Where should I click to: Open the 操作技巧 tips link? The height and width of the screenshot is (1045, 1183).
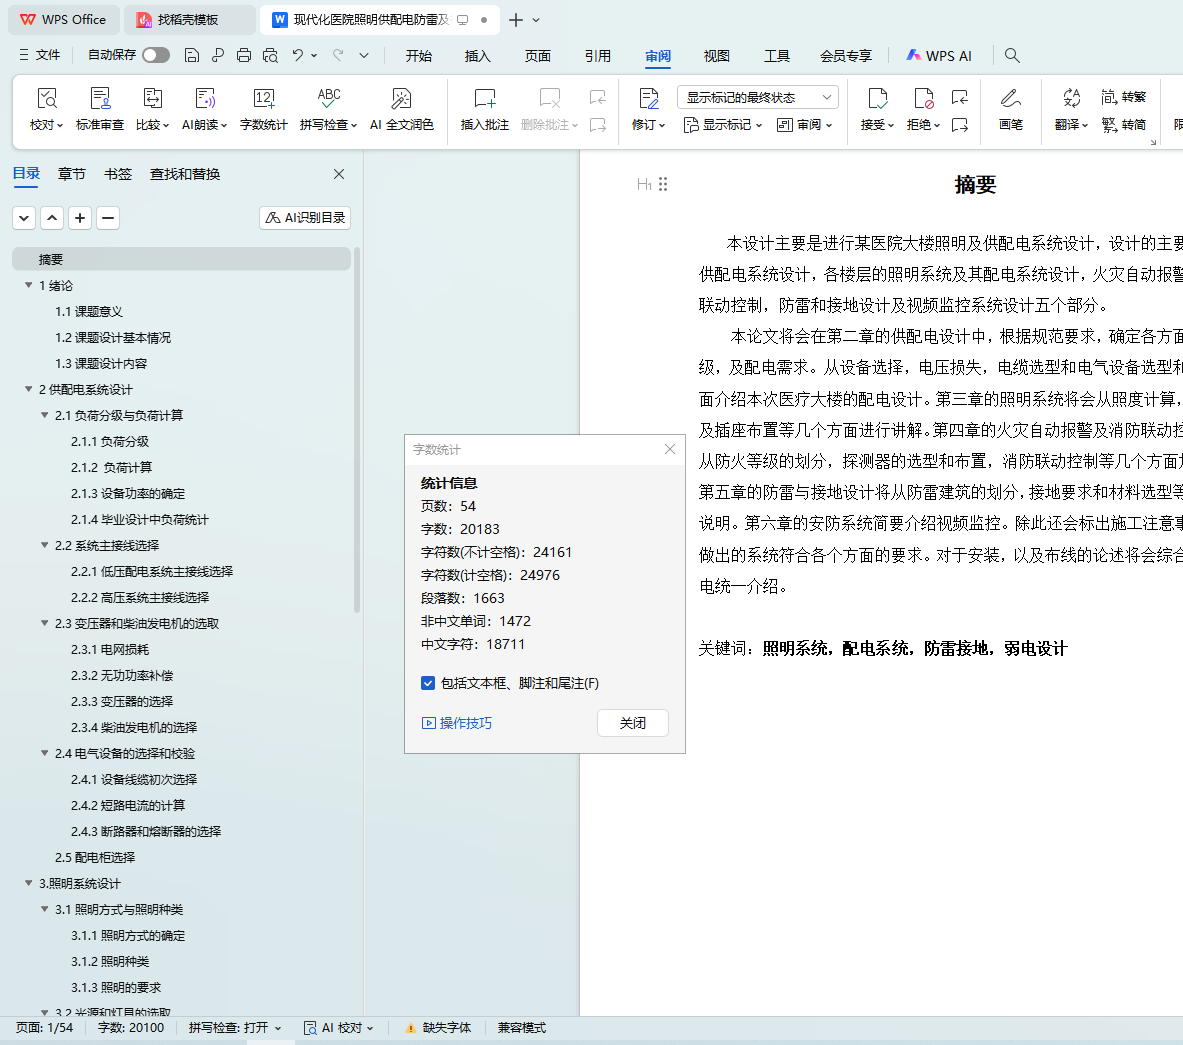(x=457, y=723)
